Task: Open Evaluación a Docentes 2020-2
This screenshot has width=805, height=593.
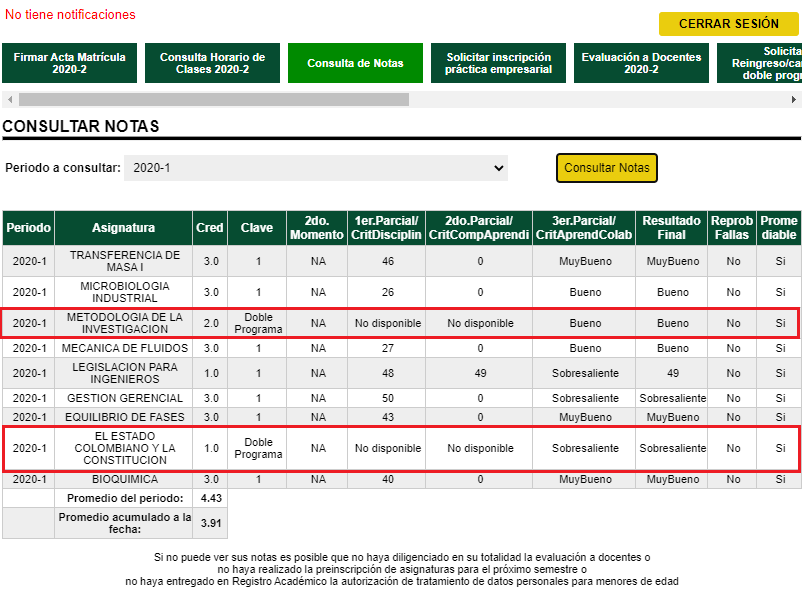Action: 641,63
